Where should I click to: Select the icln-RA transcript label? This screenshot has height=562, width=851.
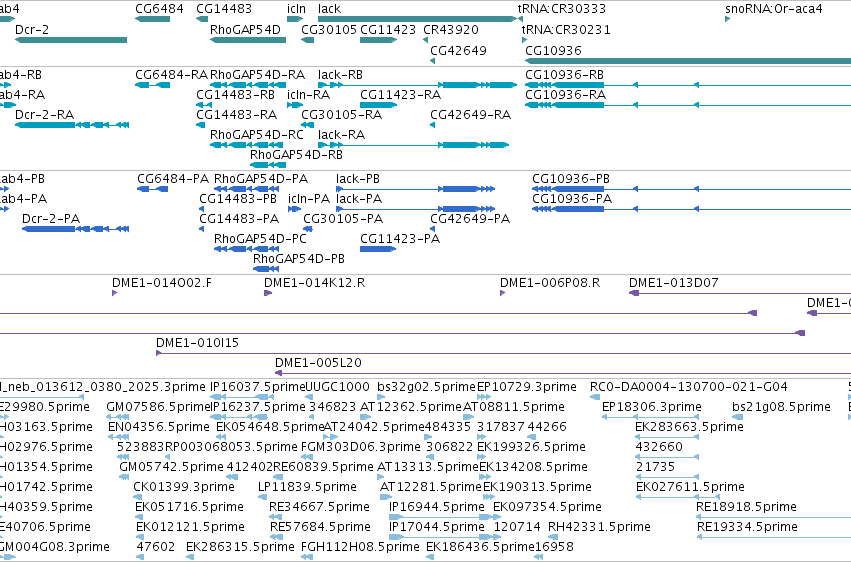click(308, 95)
